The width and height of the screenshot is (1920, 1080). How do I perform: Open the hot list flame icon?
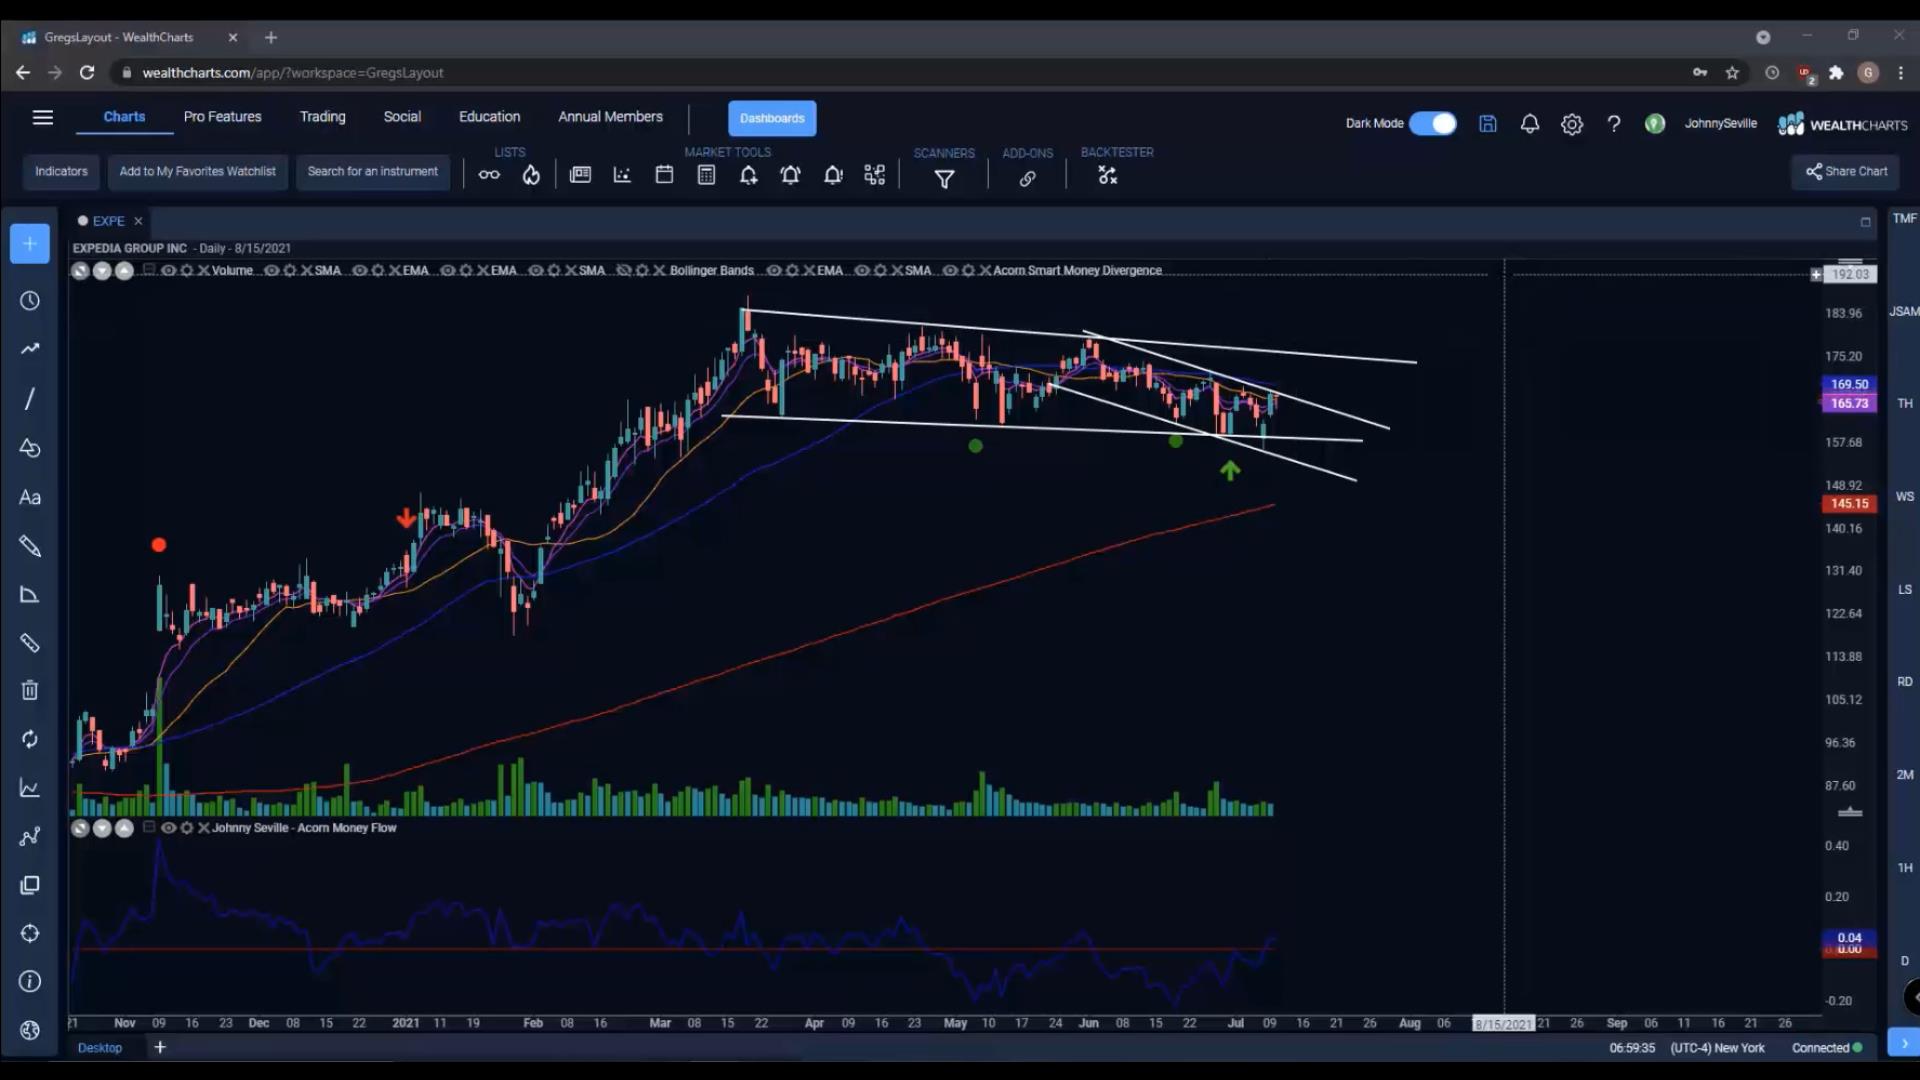pyautogui.click(x=531, y=175)
